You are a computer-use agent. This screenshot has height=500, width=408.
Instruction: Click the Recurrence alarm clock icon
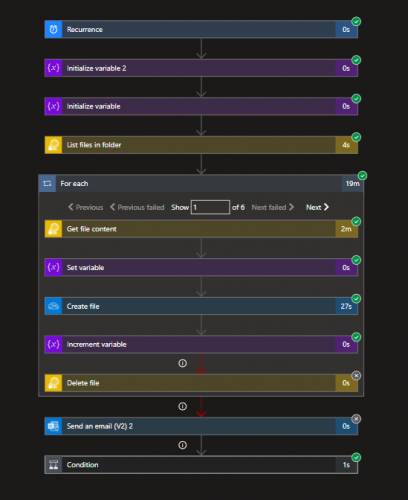(x=53, y=29)
